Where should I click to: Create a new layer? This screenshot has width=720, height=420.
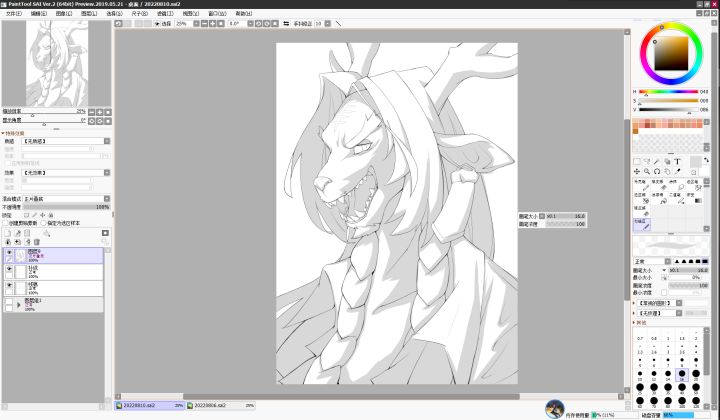click(x=8, y=233)
